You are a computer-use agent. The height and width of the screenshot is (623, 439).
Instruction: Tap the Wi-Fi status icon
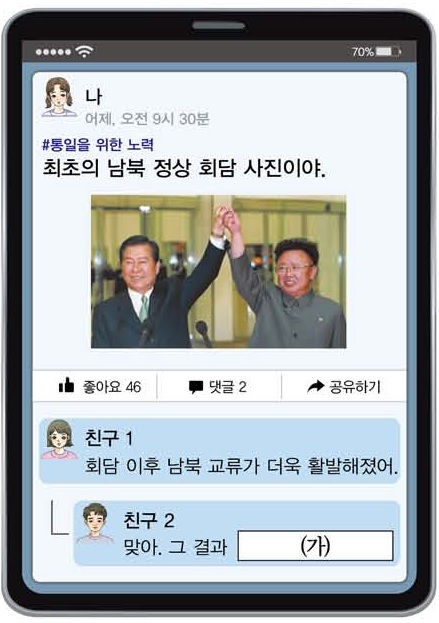point(84,51)
